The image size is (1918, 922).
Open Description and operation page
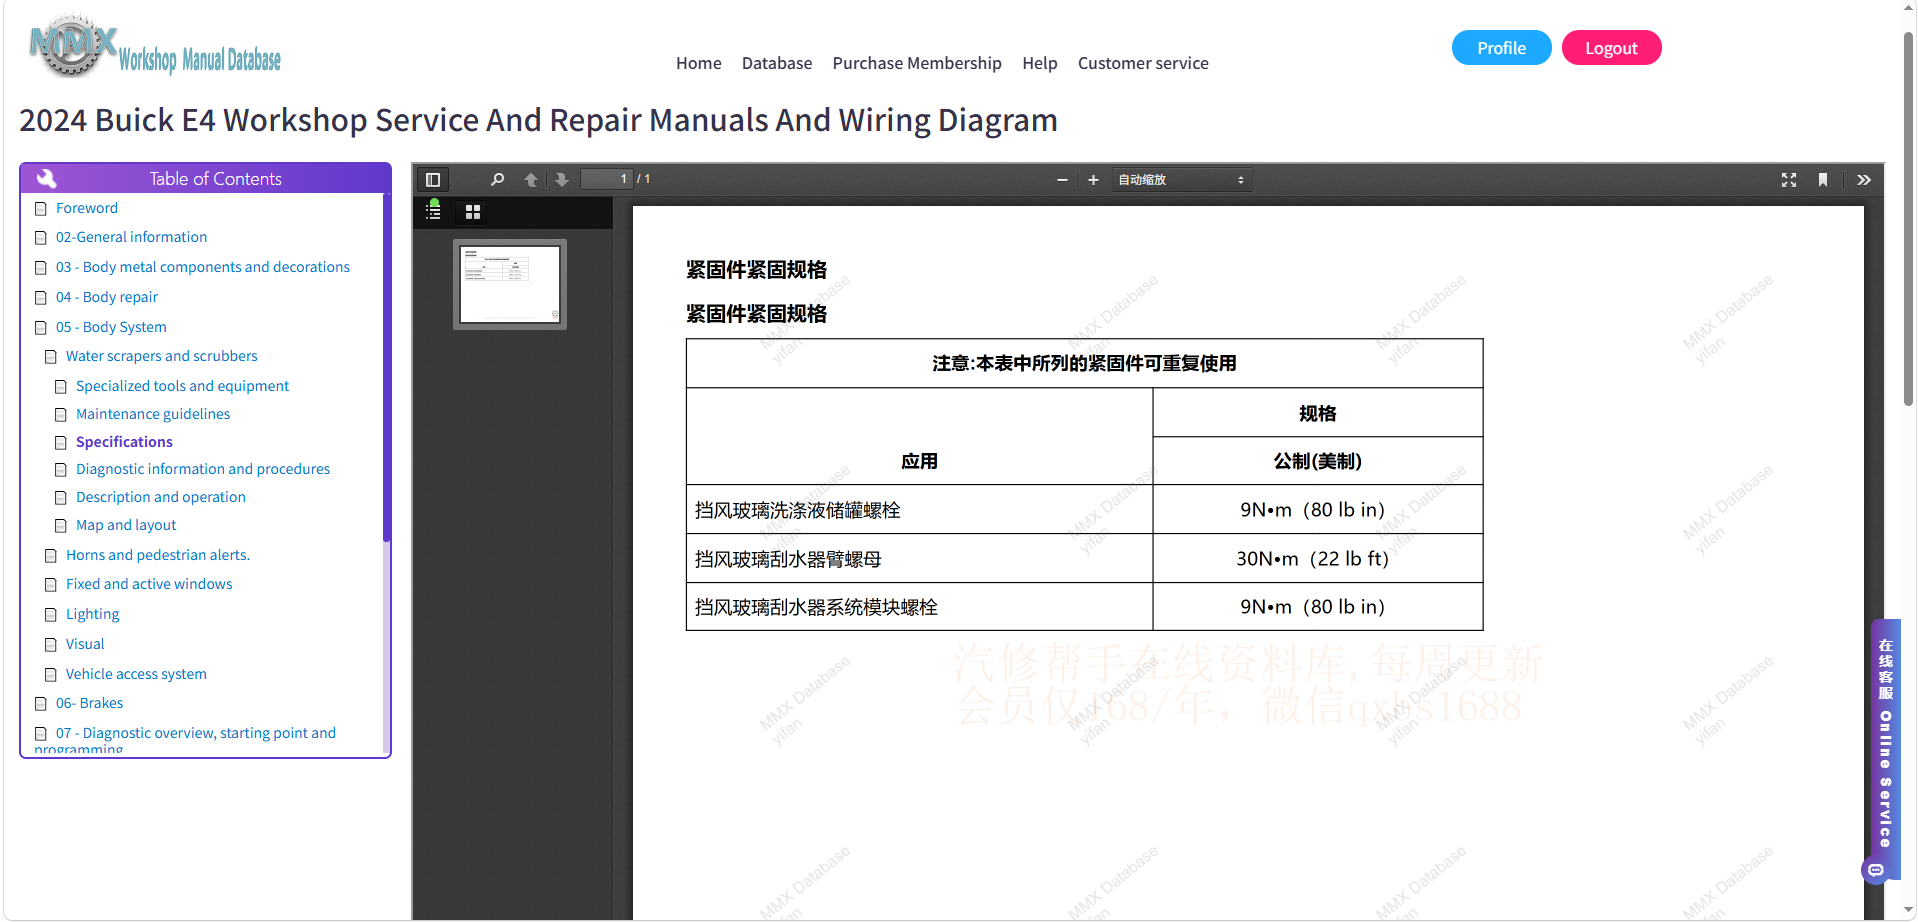pos(161,497)
